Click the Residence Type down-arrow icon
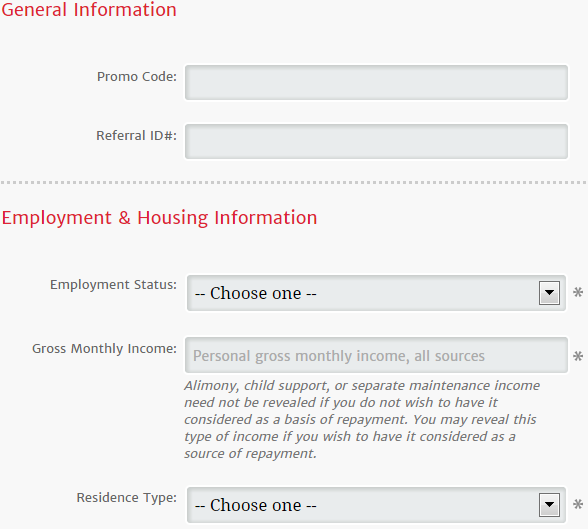The image size is (588, 529). [549, 505]
